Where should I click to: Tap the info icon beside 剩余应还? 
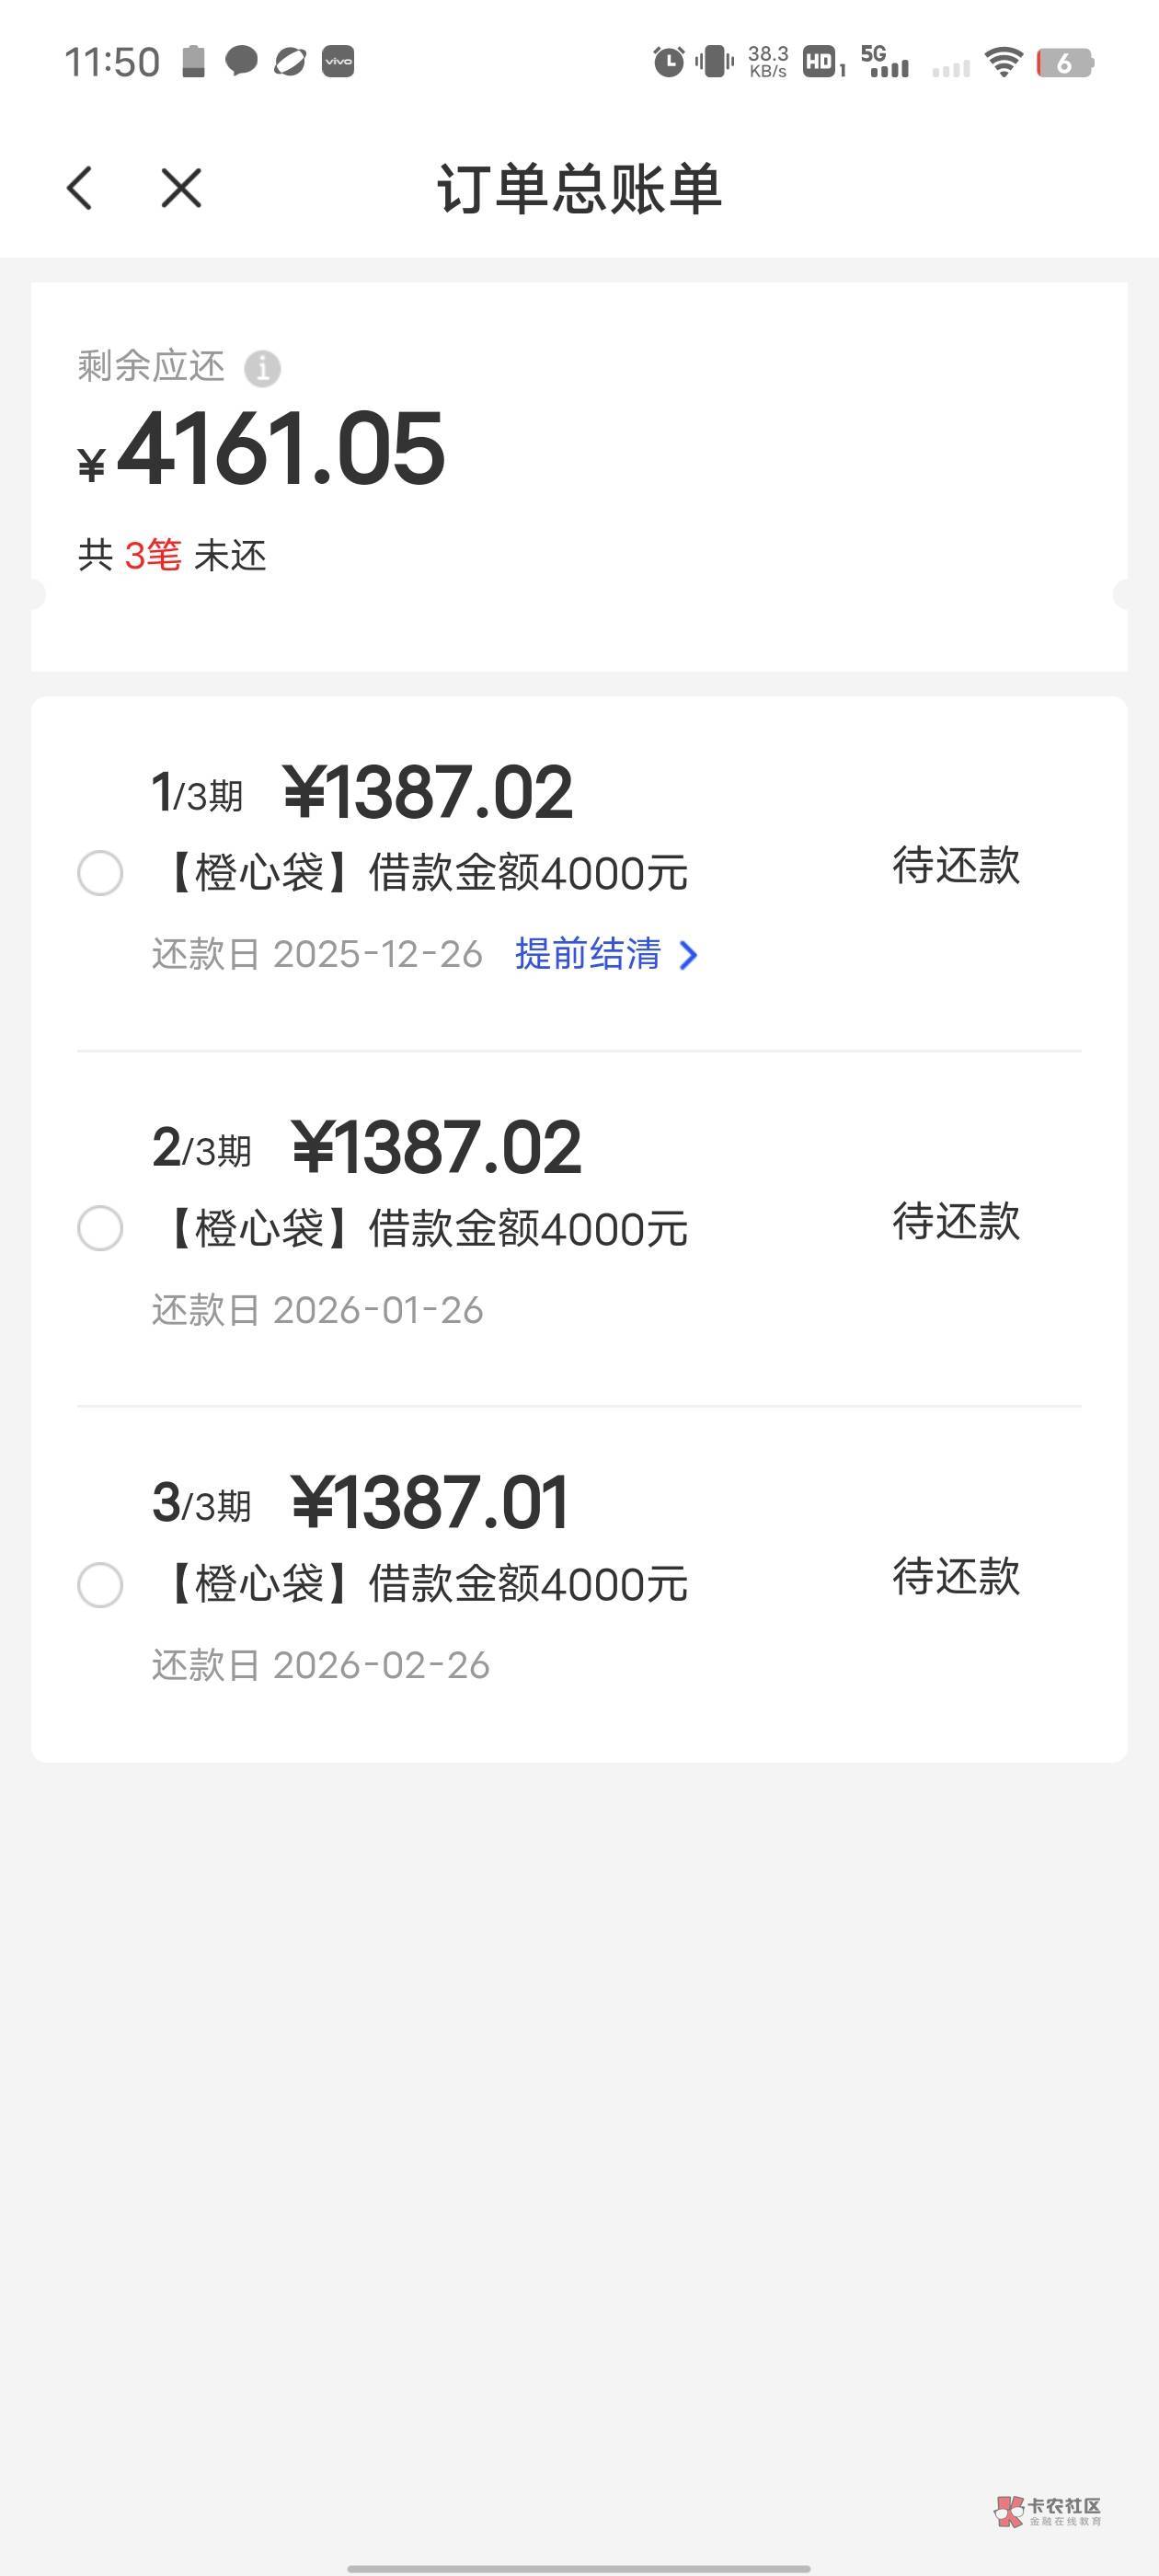[262, 368]
